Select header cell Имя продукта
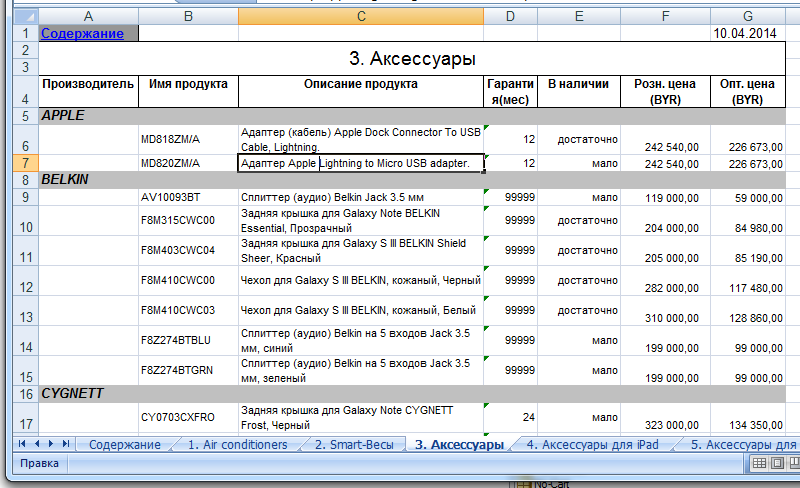This screenshot has height=488, width=800. point(188,92)
